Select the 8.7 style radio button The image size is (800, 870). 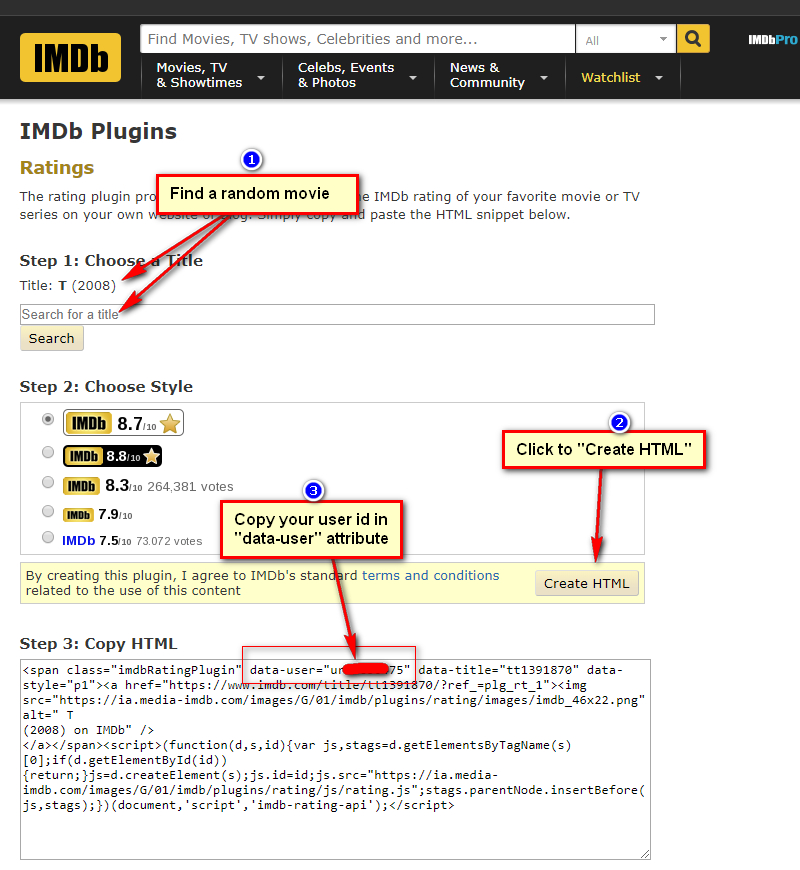[48, 420]
